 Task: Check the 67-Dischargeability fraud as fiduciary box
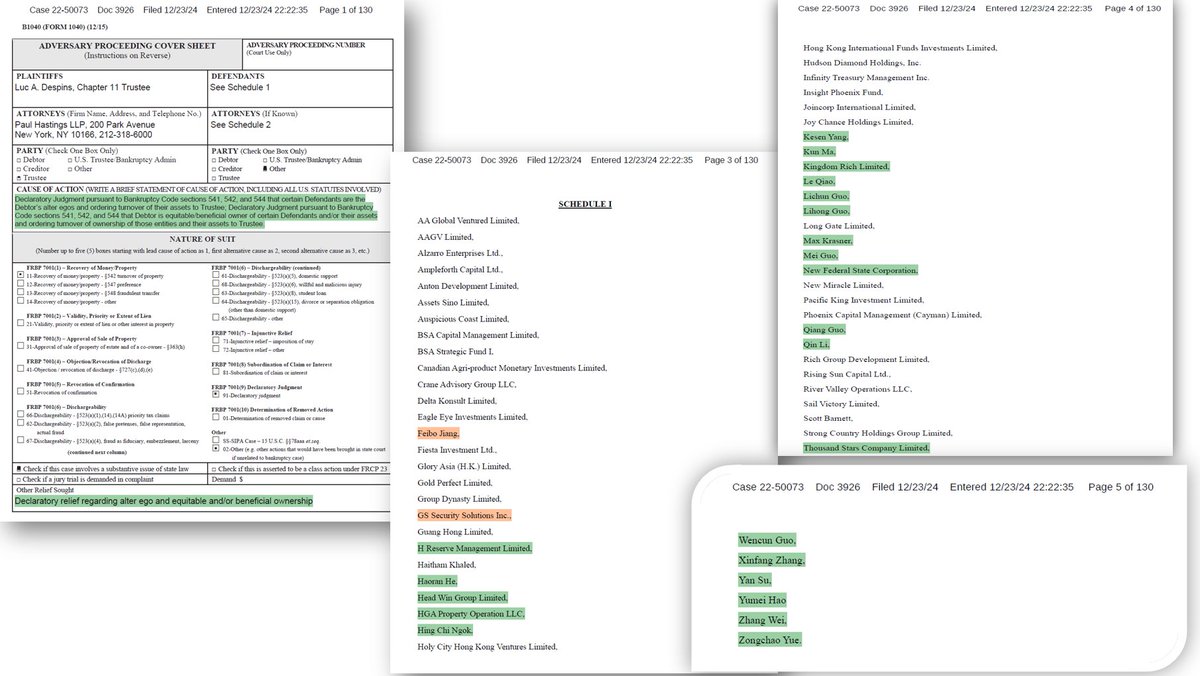[x=20, y=440]
